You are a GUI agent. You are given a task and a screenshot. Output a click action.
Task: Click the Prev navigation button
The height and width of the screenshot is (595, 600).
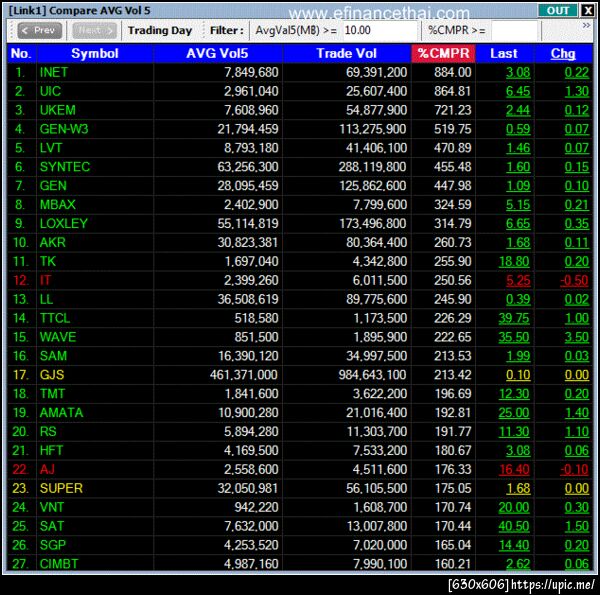(39, 31)
